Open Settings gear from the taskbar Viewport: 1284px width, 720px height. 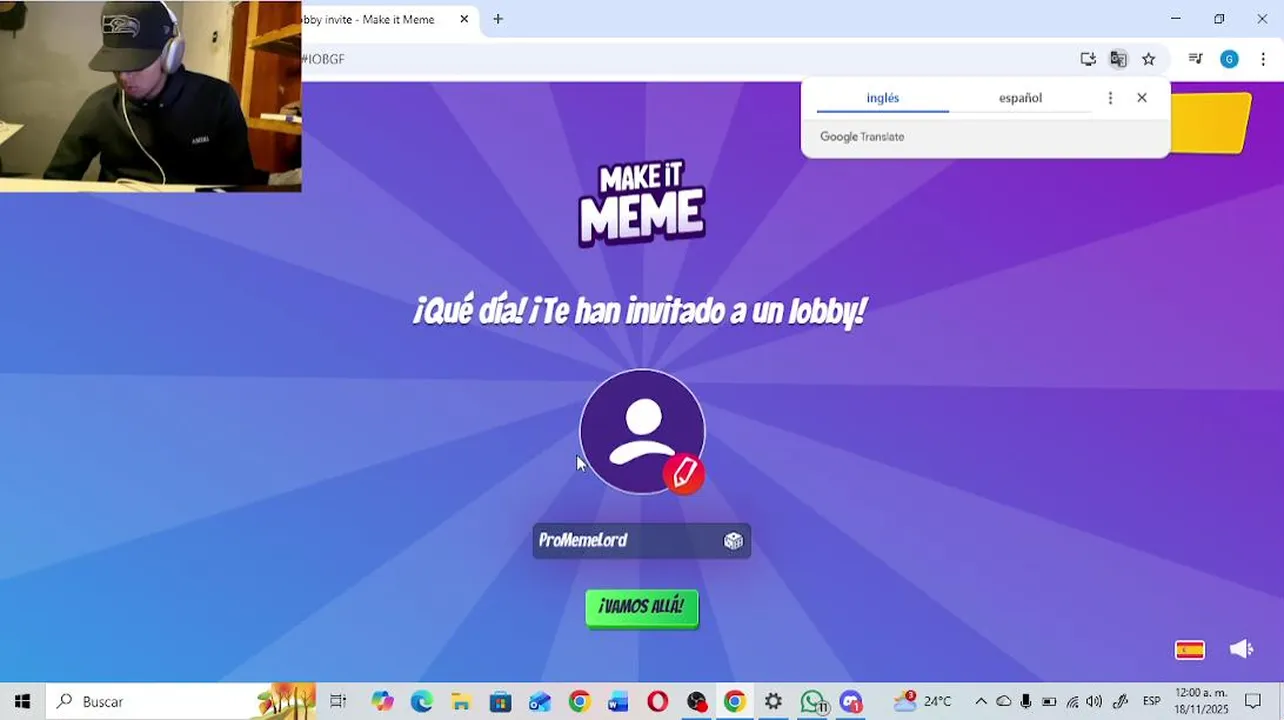tap(773, 701)
